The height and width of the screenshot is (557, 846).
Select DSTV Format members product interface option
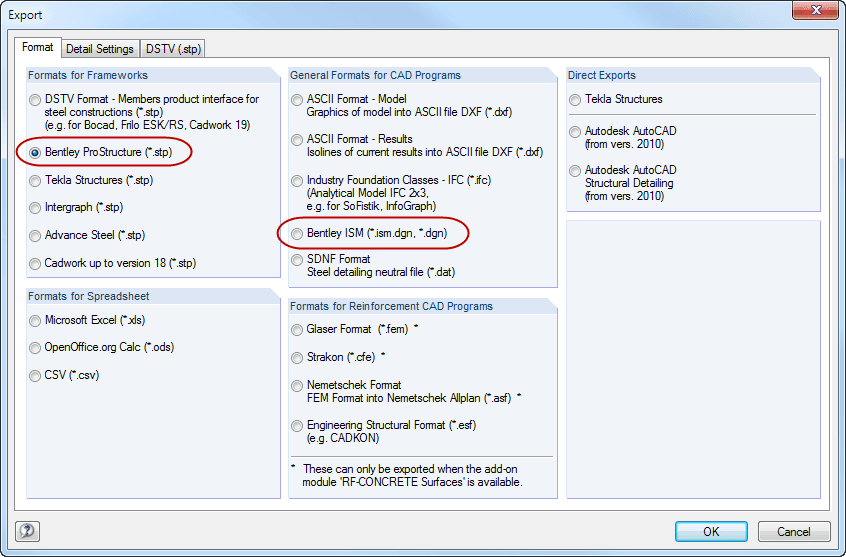(x=35, y=100)
